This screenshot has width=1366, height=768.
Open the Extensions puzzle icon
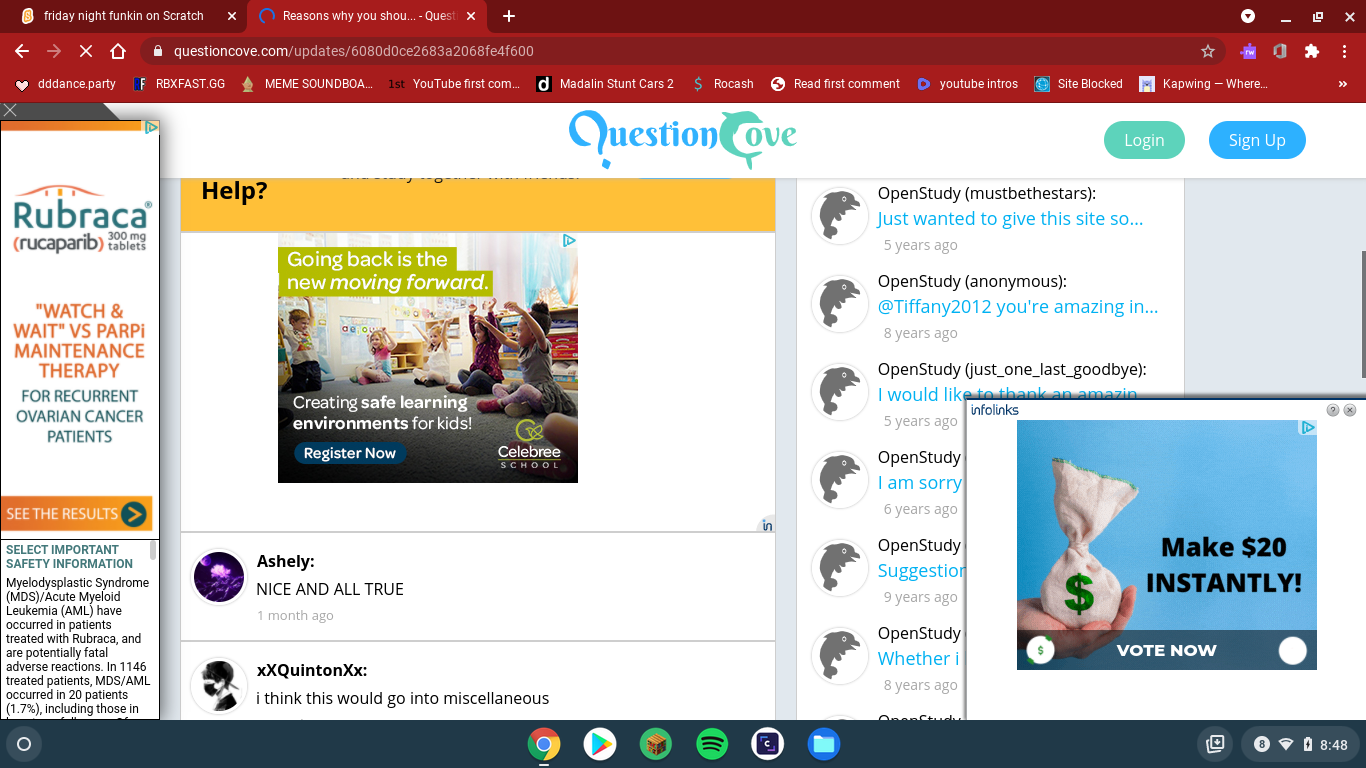(x=1312, y=51)
